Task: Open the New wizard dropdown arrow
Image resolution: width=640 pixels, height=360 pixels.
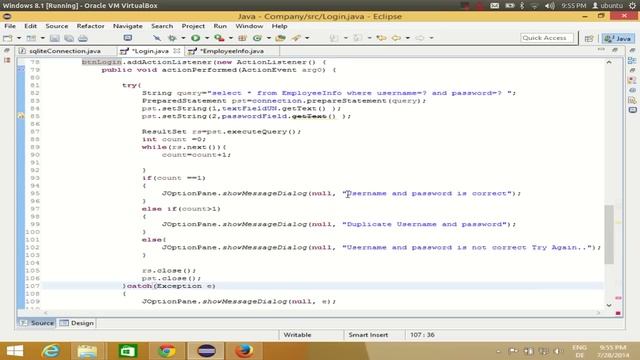Action: point(19,38)
